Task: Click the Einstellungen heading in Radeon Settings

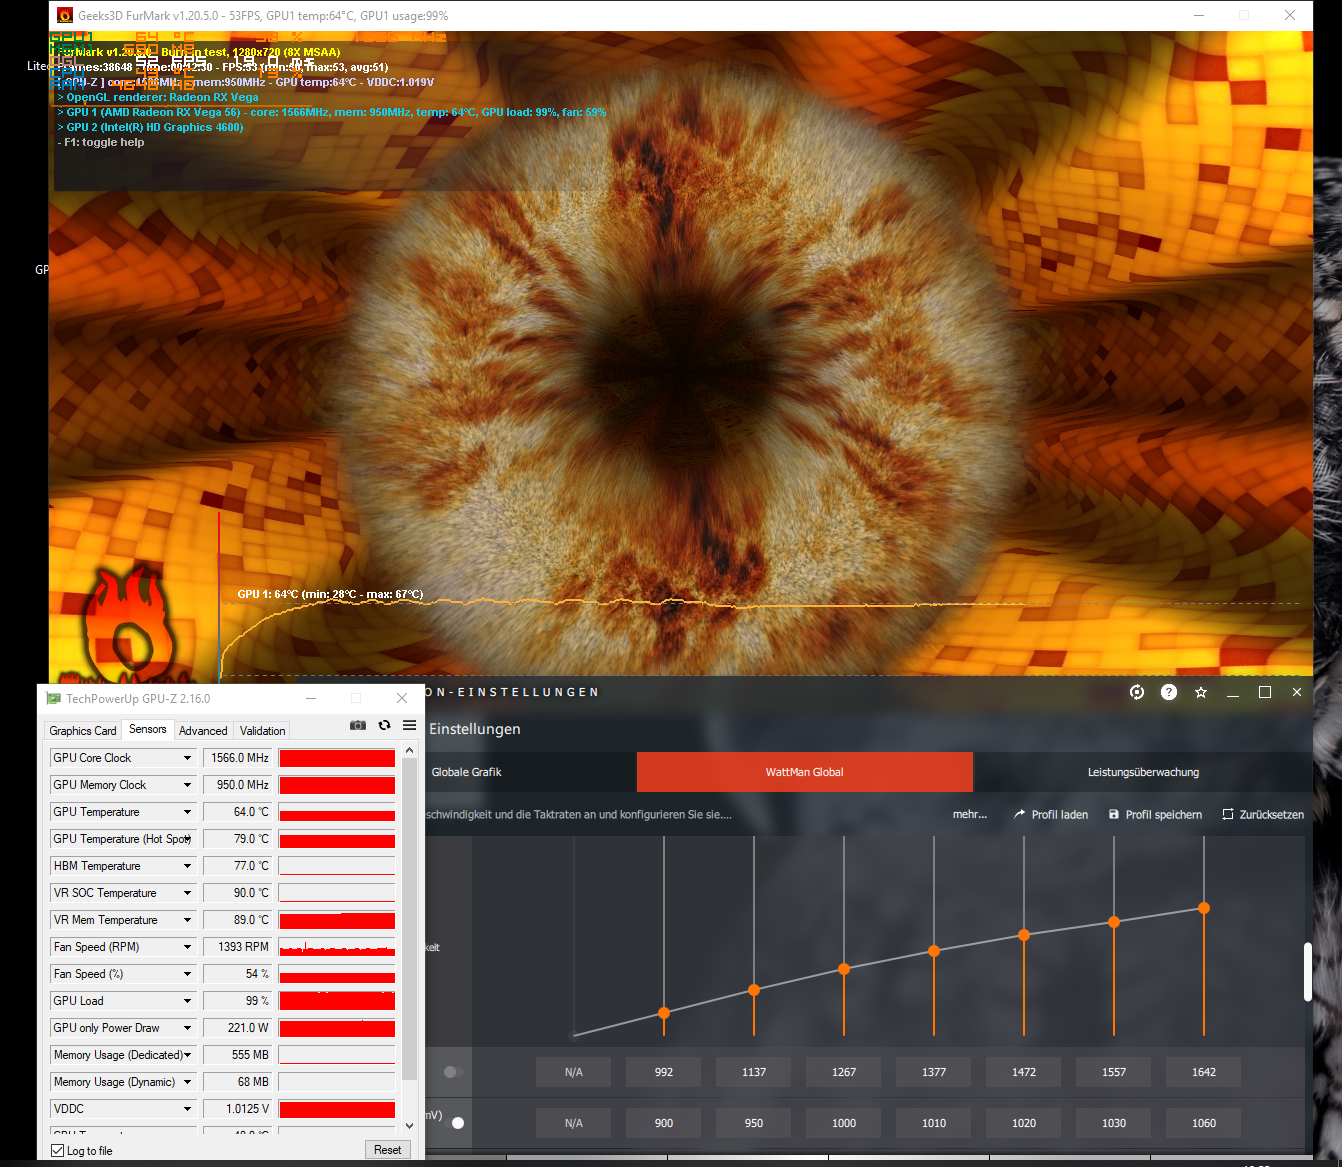Action: pos(475,729)
